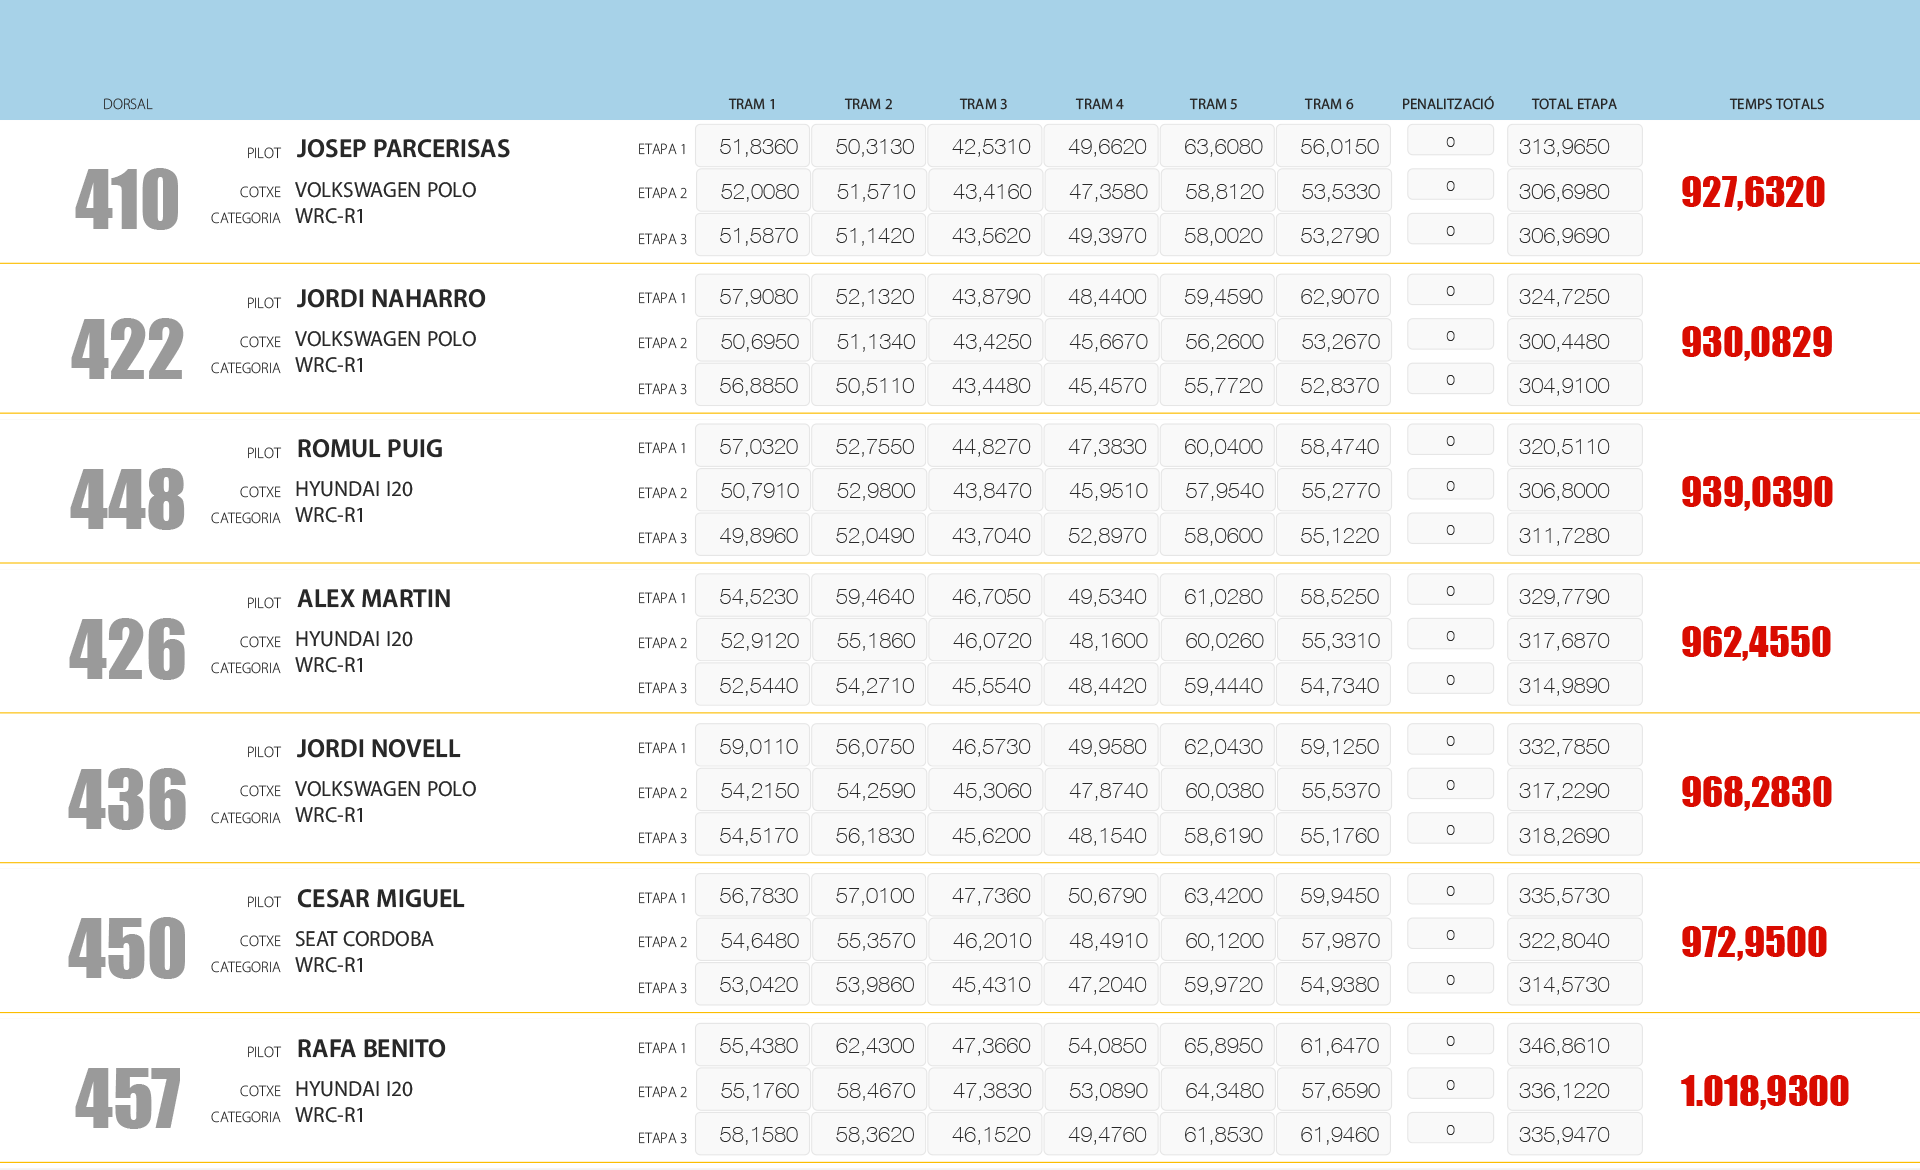Viewport: 1920px width, 1170px height.
Task: Click total time 1.018,9300 in red
Action: point(1764,1091)
